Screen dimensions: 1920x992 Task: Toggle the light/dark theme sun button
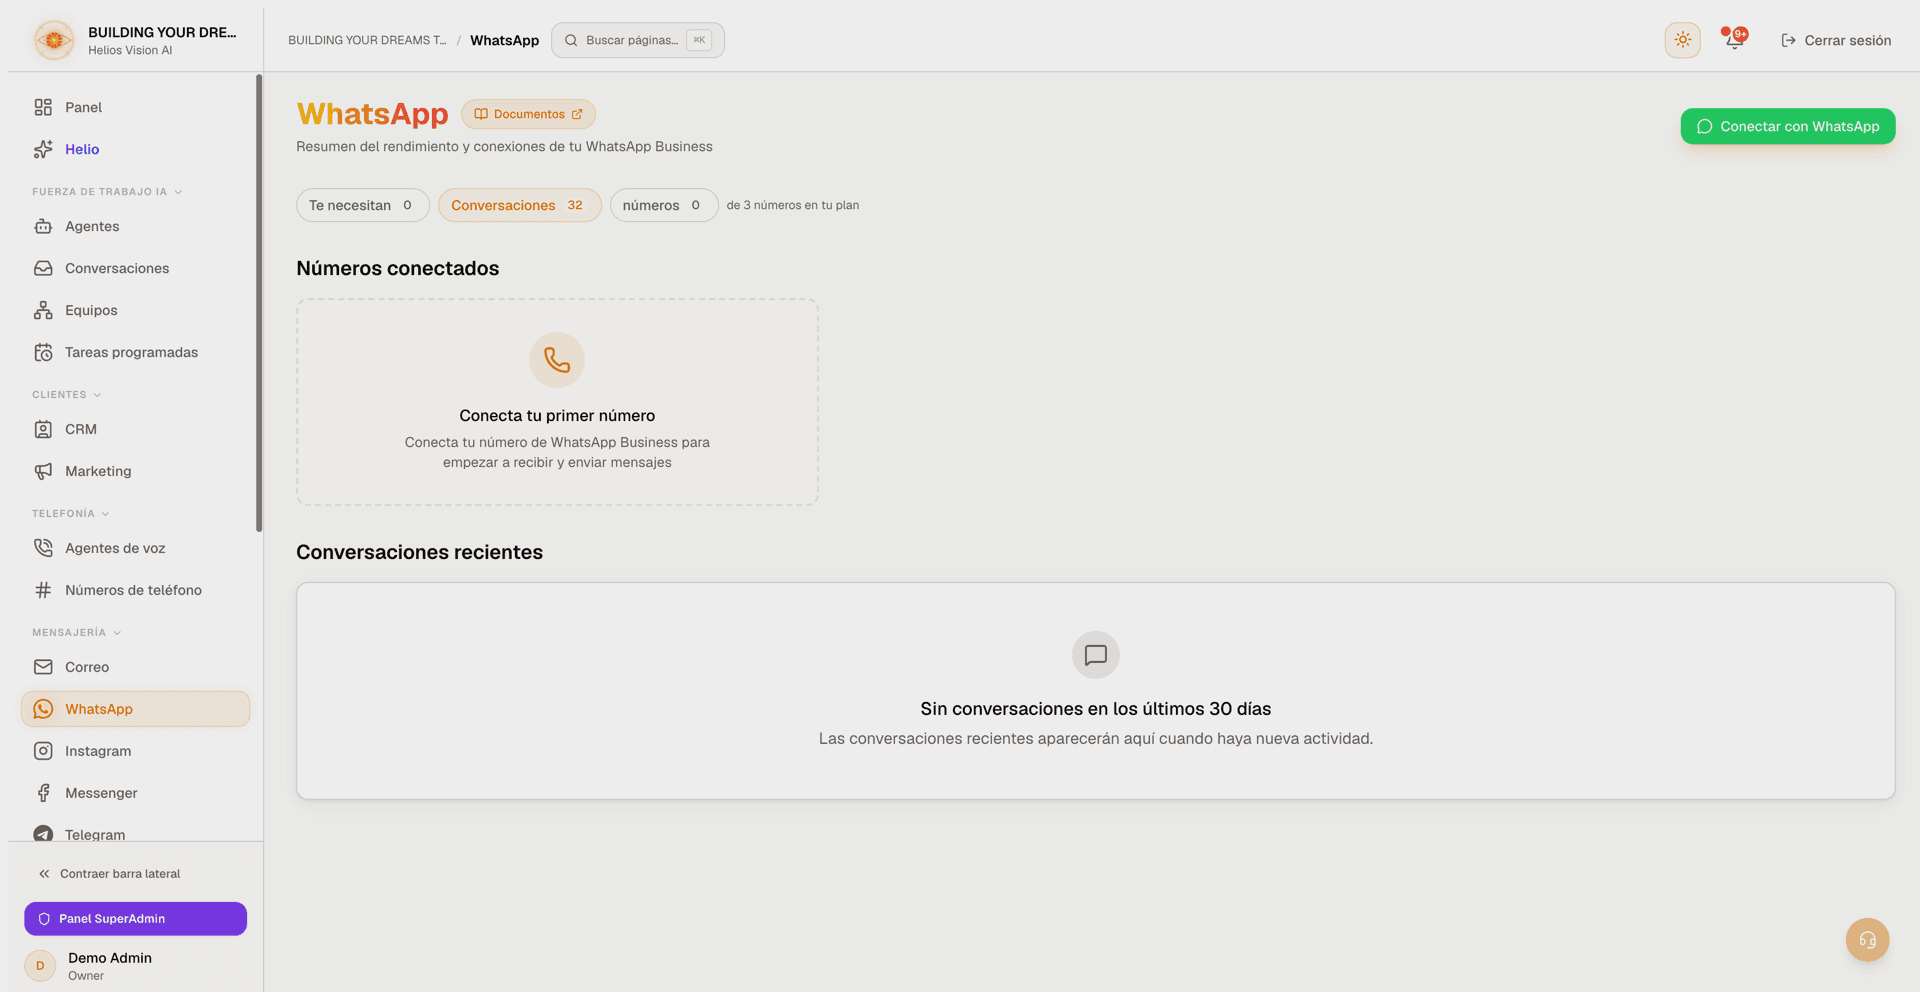1683,40
